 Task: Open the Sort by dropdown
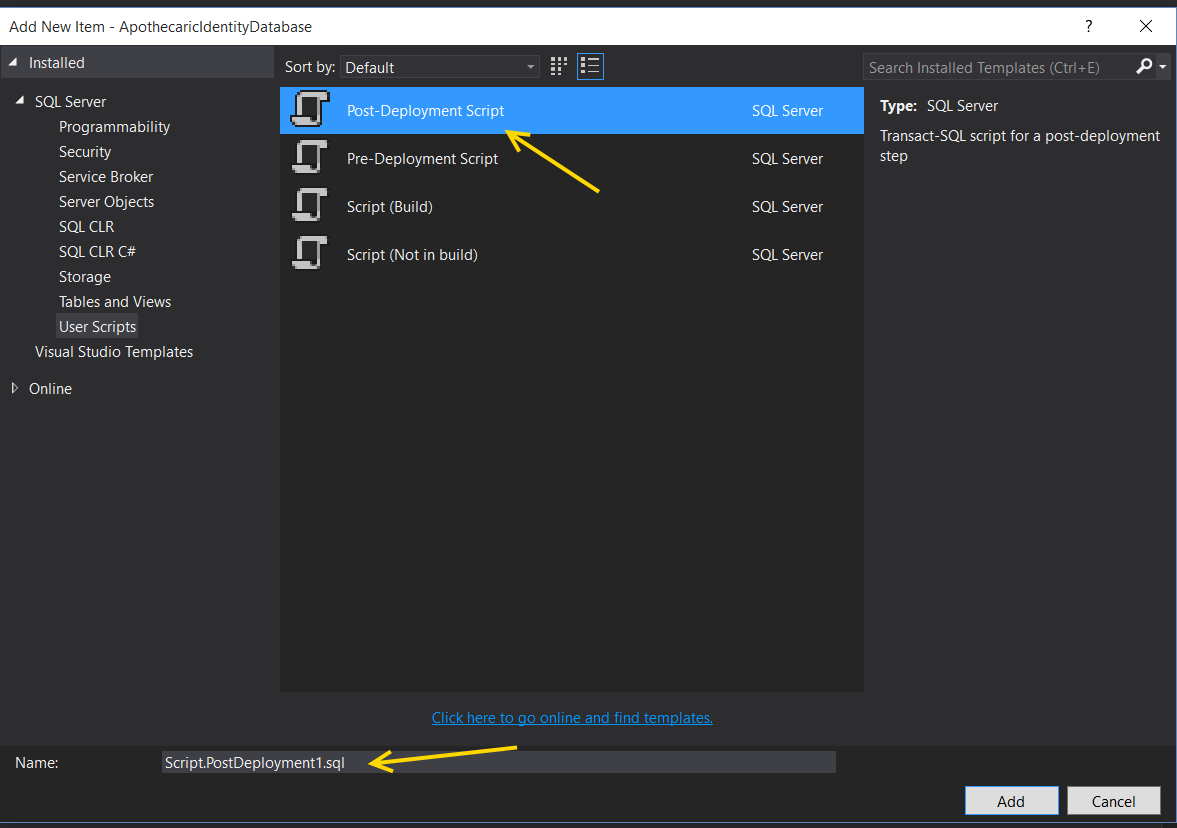440,67
